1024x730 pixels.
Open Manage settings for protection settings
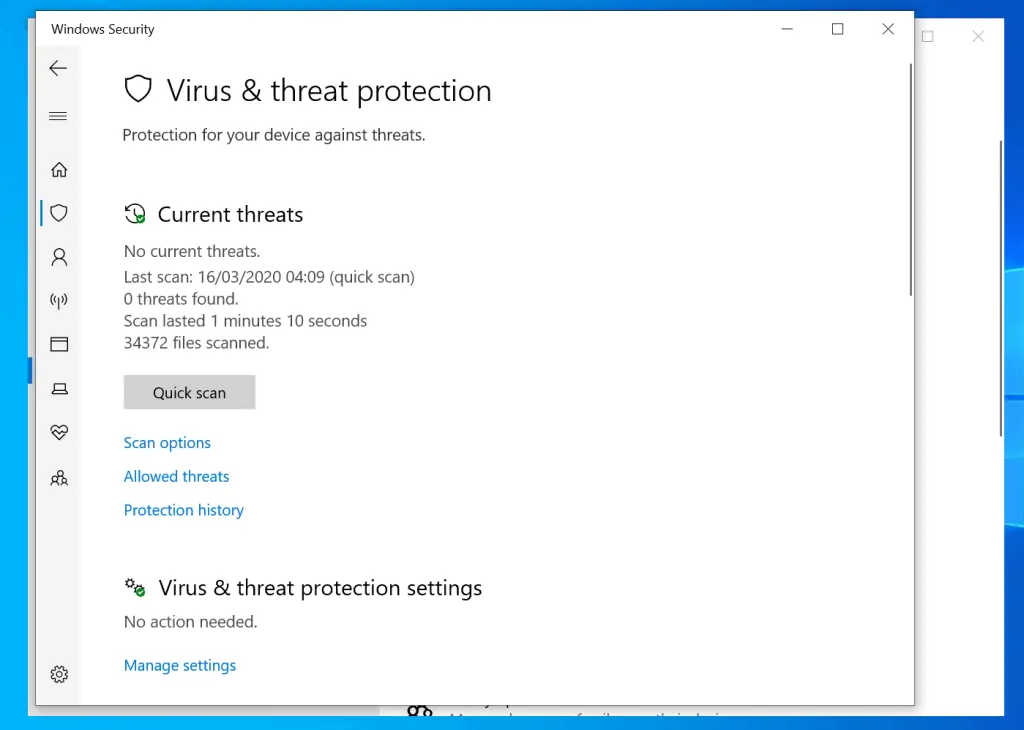(180, 665)
